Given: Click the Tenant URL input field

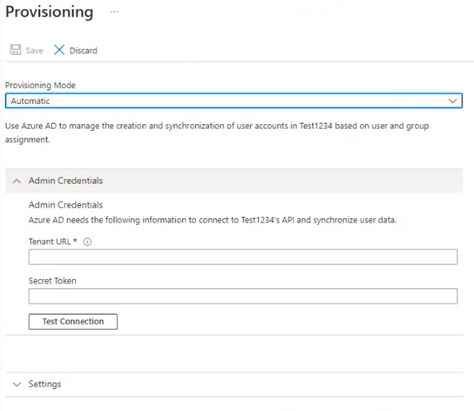Looking at the screenshot, I should [243, 257].
